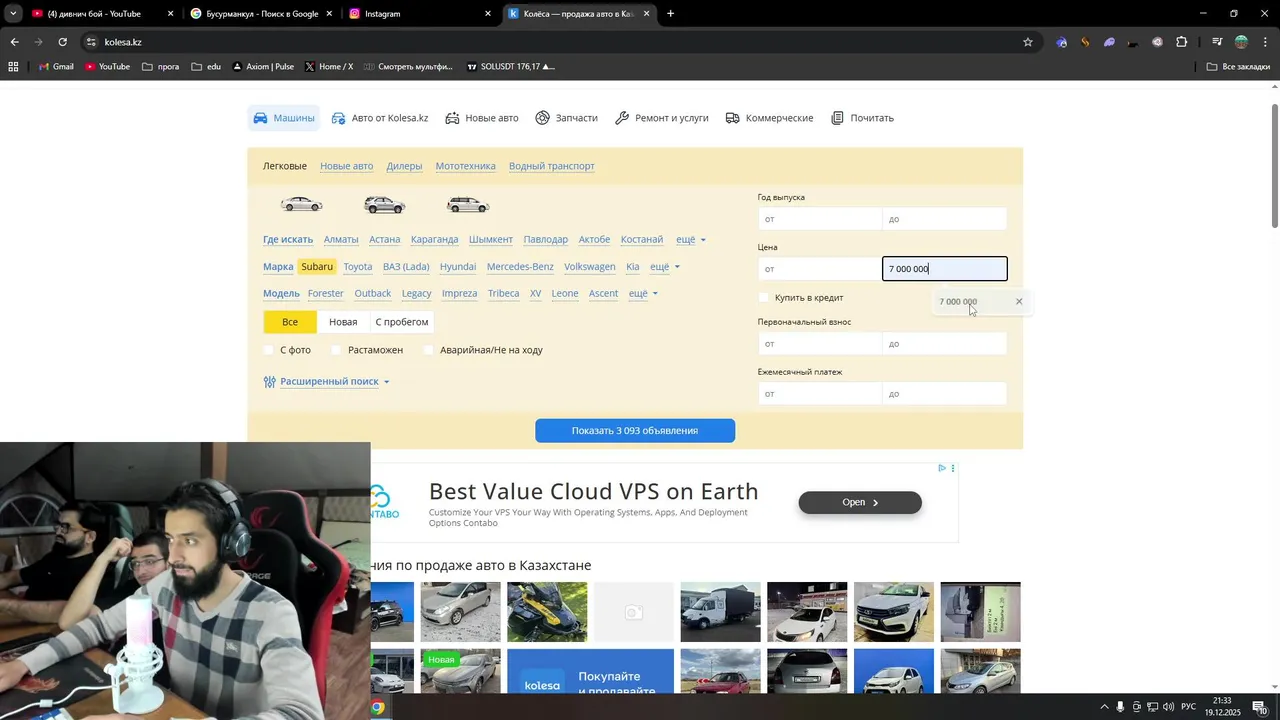Check the Растаможен option
Image resolution: width=1280 pixels, height=720 pixels.
coord(336,350)
